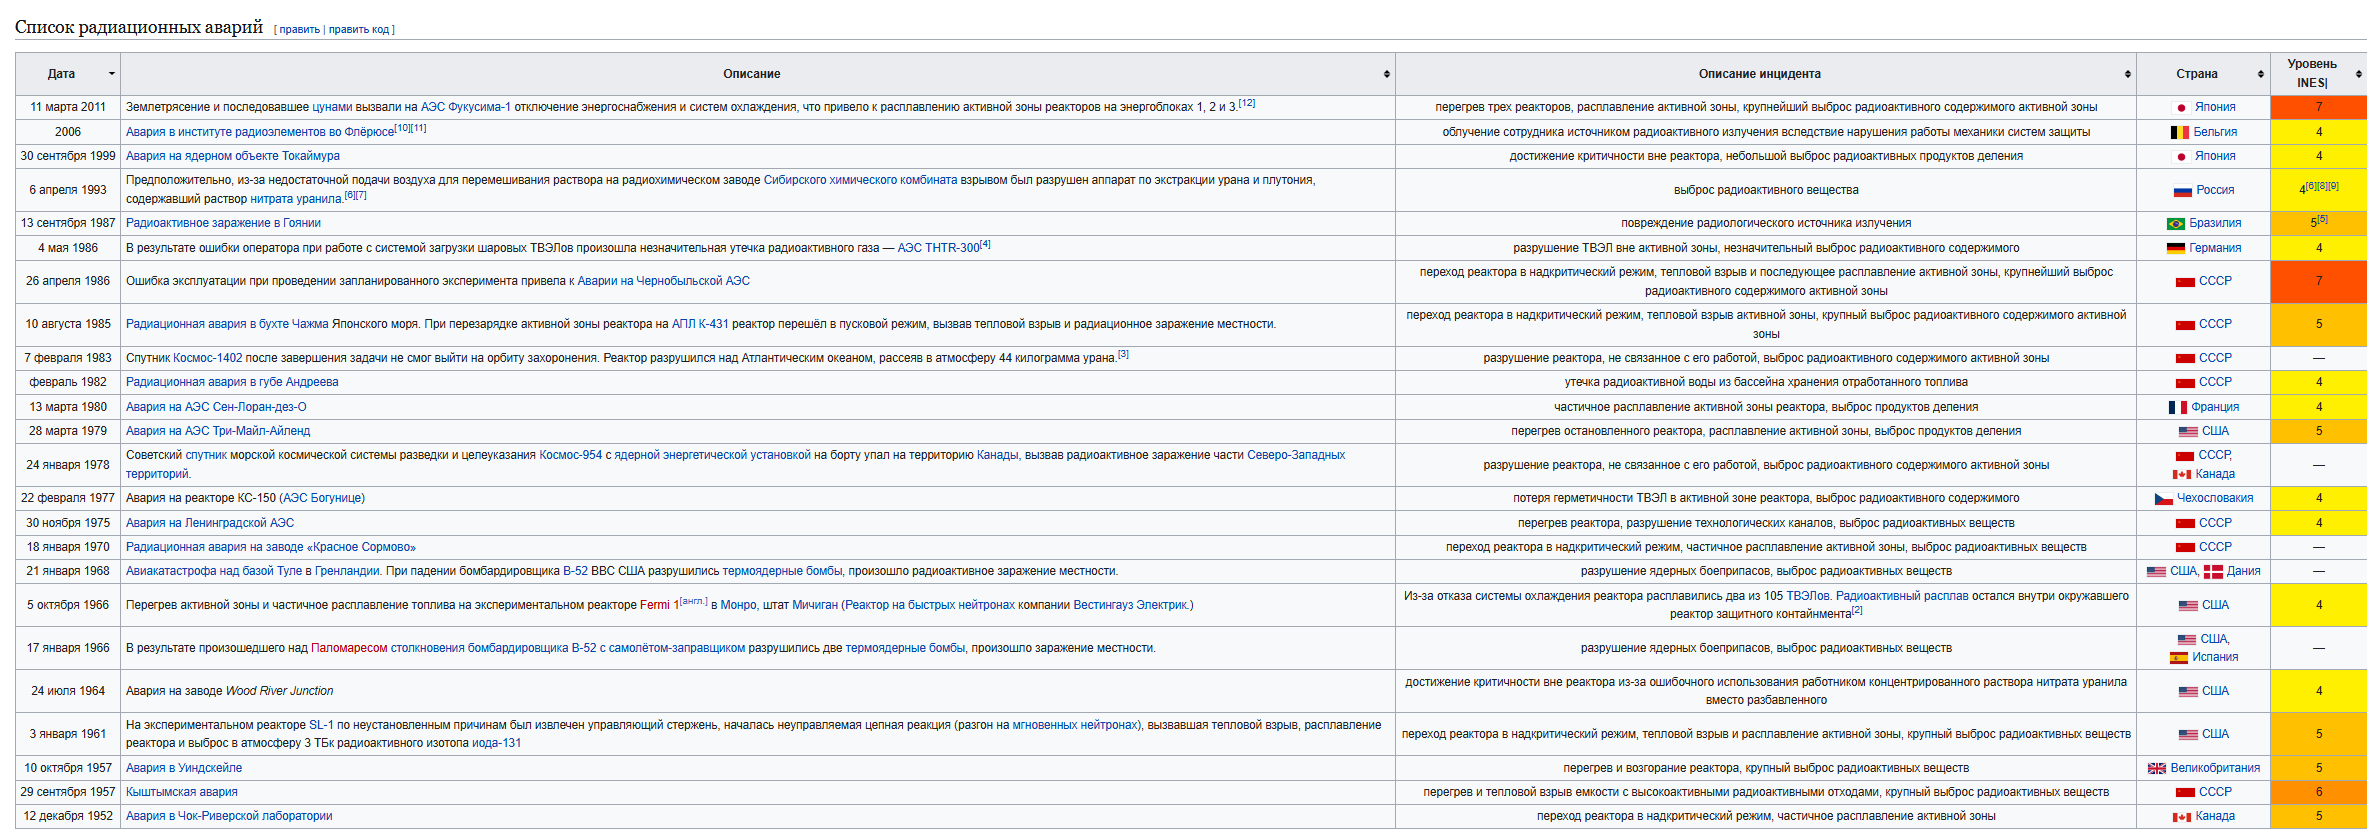This screenshot has width=2367, height=837.
Task: Open Радиационная авария в бухте Чажма link
Action: click(227, 324)
